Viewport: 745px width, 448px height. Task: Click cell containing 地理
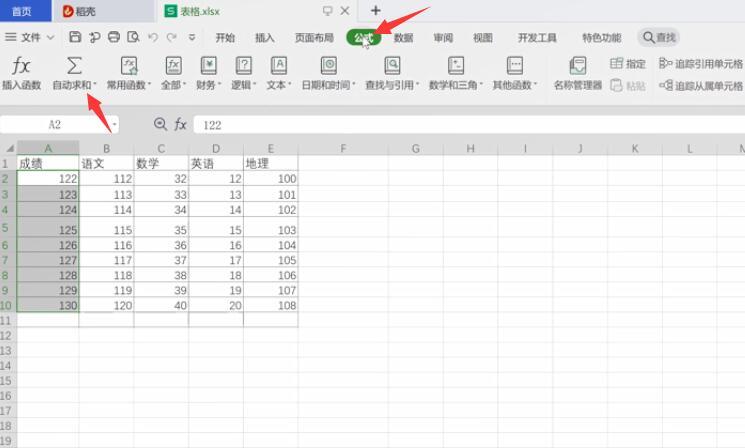270,163
